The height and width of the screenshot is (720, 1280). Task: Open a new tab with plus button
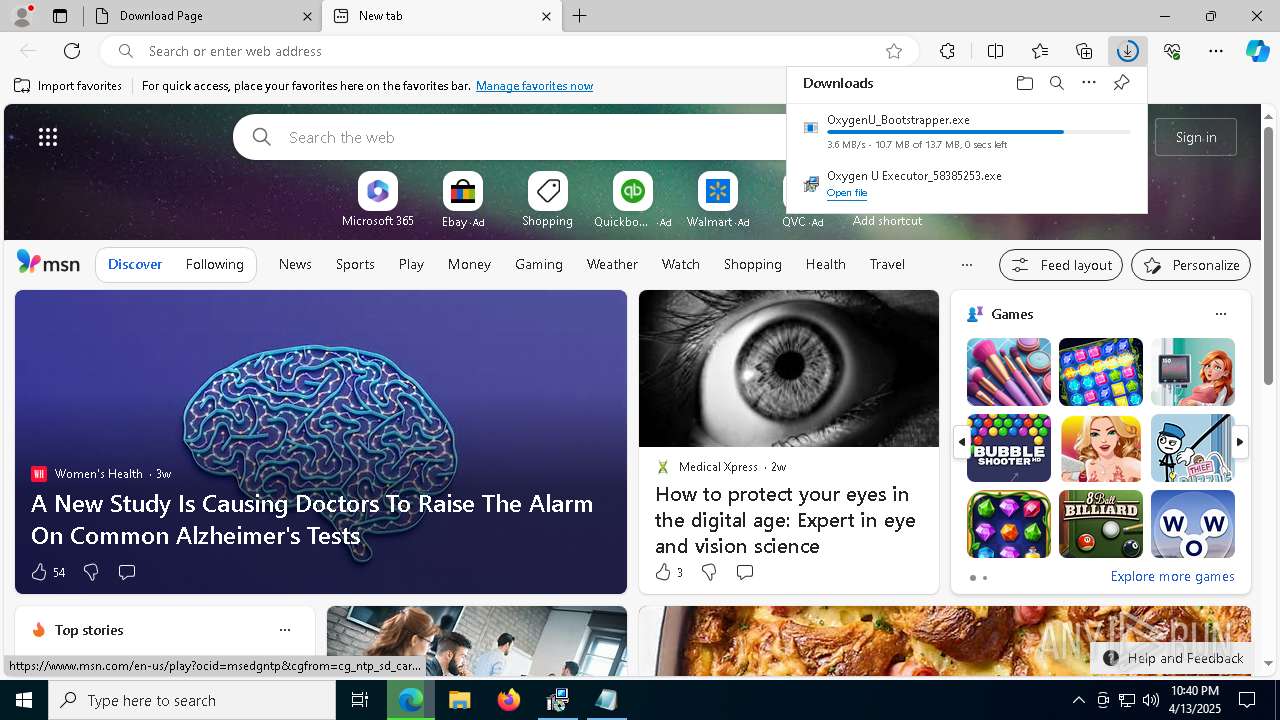(579, 16)
